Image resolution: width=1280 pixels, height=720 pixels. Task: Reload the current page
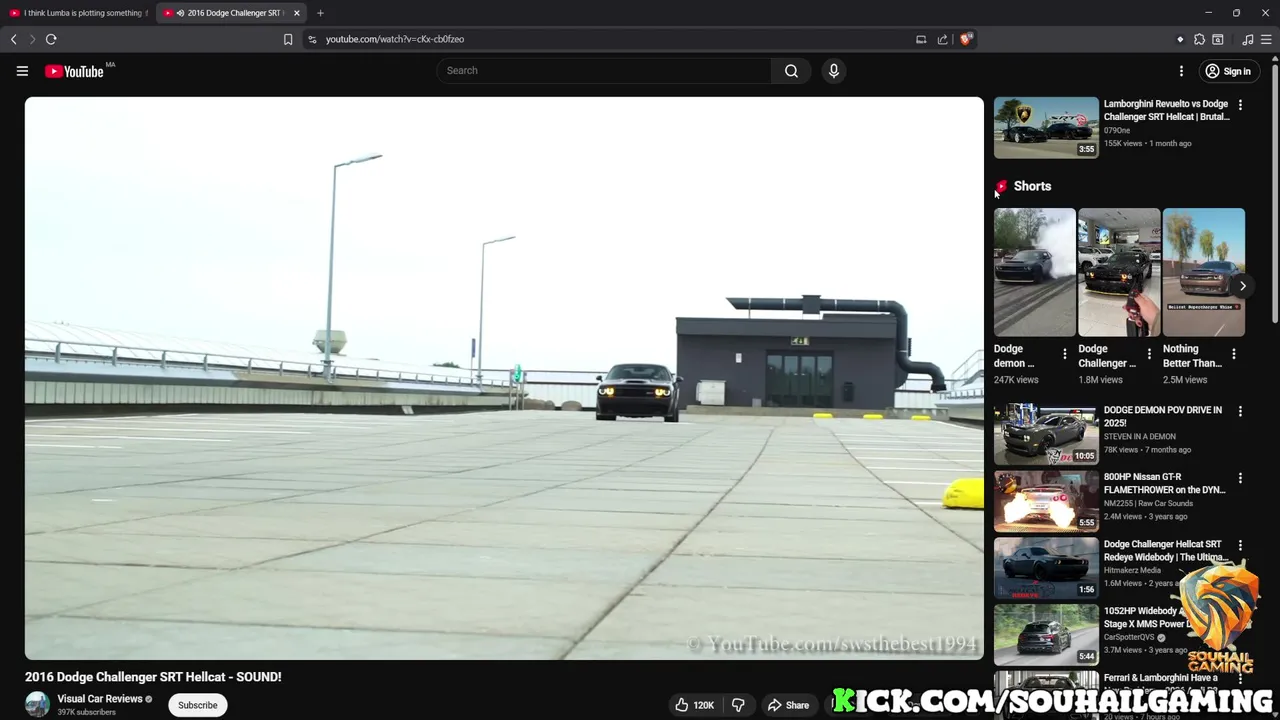pyautogui.click(x=51, y=39)
